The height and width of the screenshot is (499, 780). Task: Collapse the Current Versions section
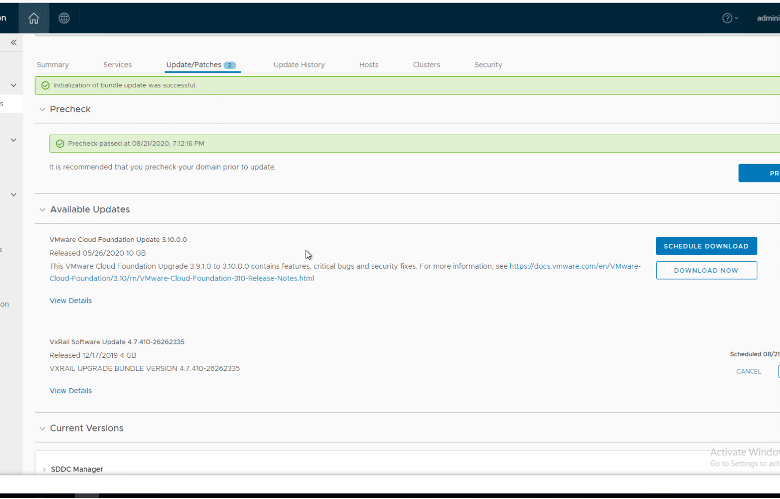[42, 428]
